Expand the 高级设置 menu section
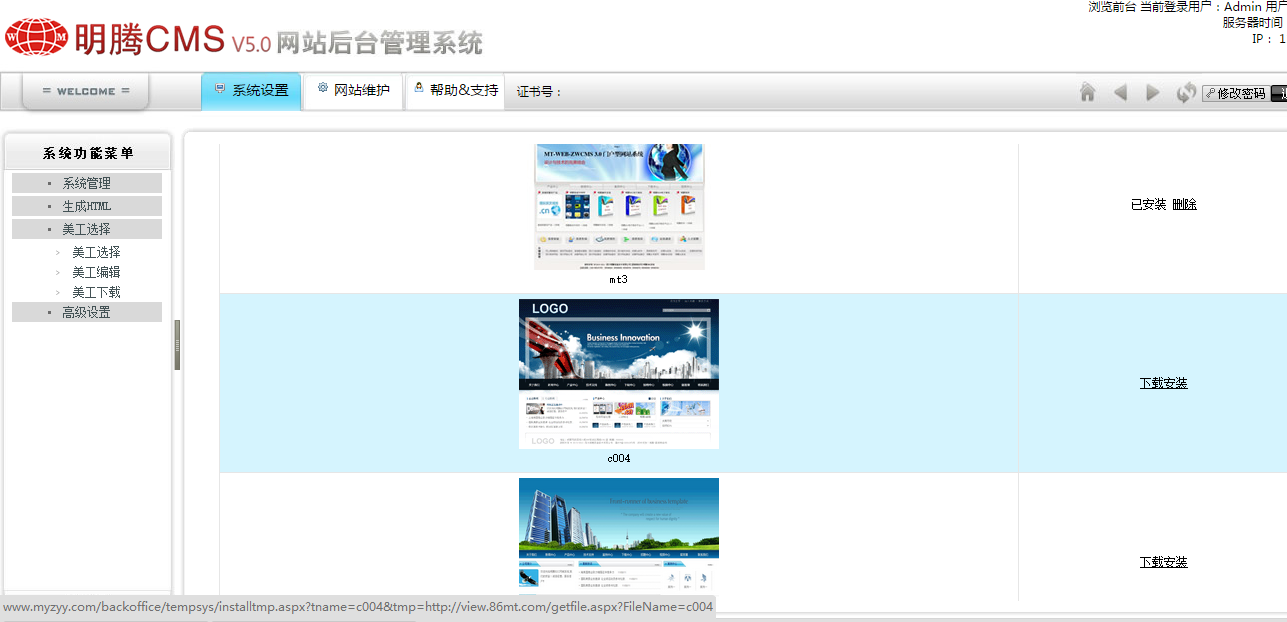 (x=87, y=312)
